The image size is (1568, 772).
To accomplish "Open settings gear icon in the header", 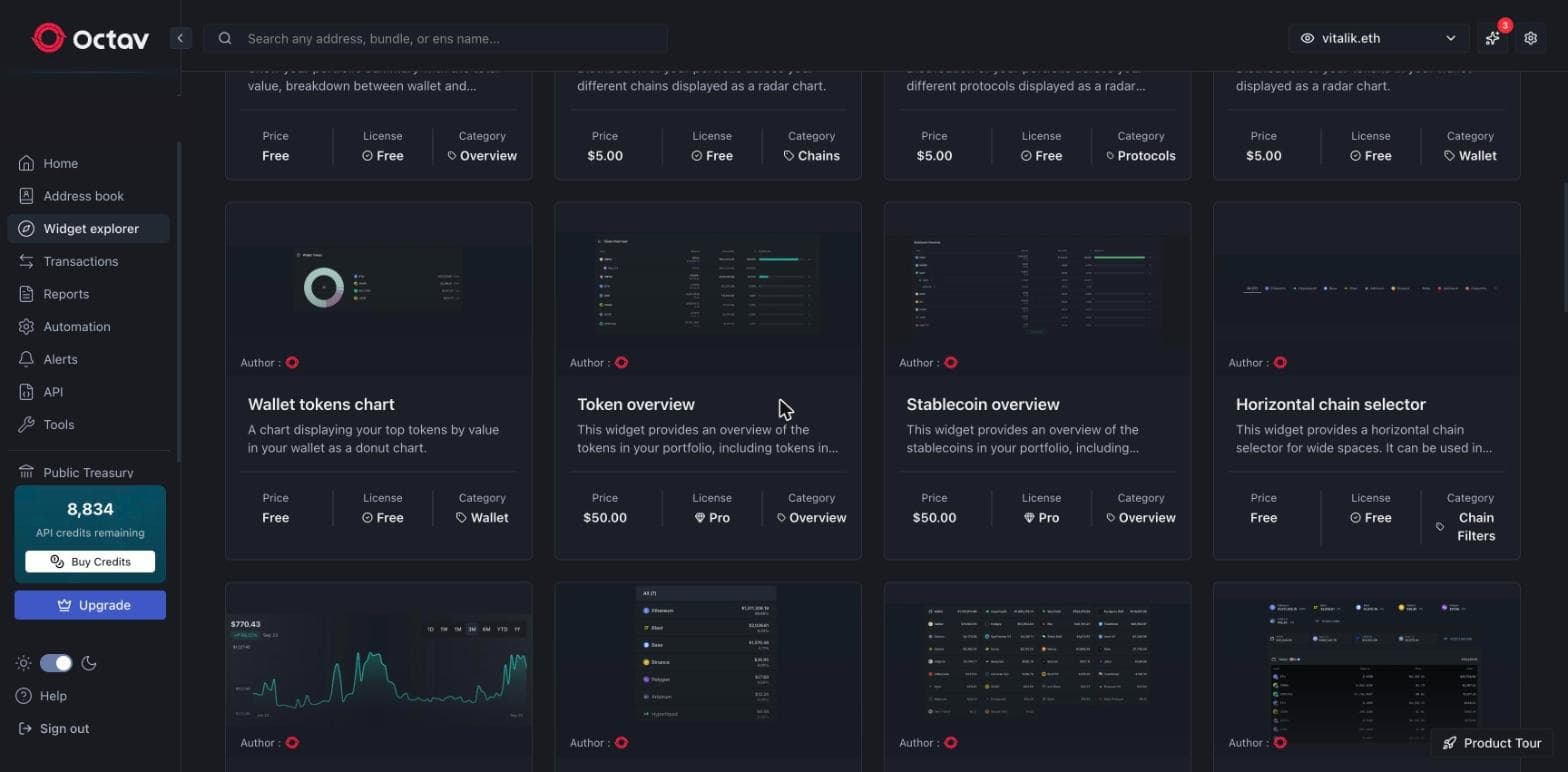I will 1531,38.
